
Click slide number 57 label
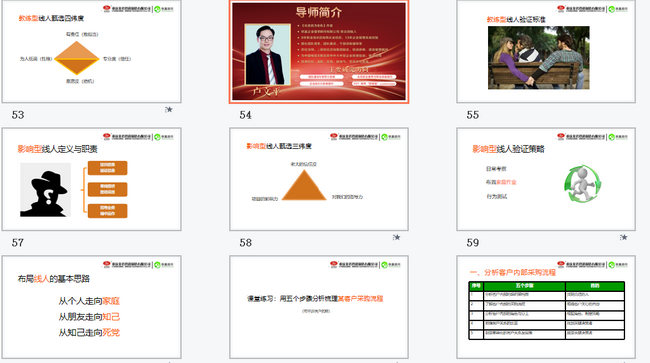[x=18, y=242]
